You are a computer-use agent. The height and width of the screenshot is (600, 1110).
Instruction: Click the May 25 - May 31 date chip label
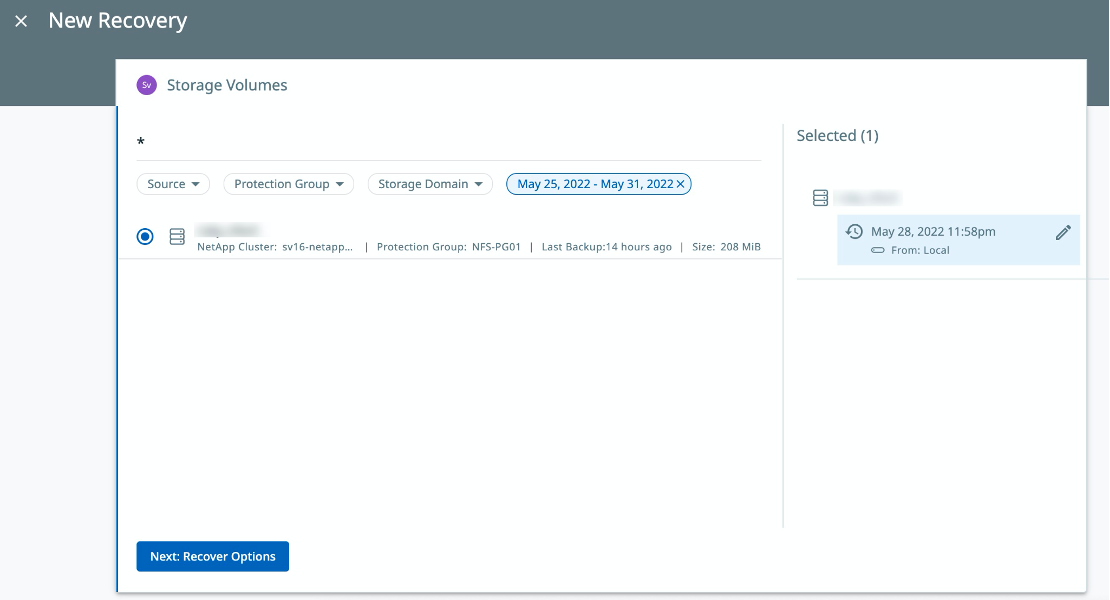coord(593,184)
